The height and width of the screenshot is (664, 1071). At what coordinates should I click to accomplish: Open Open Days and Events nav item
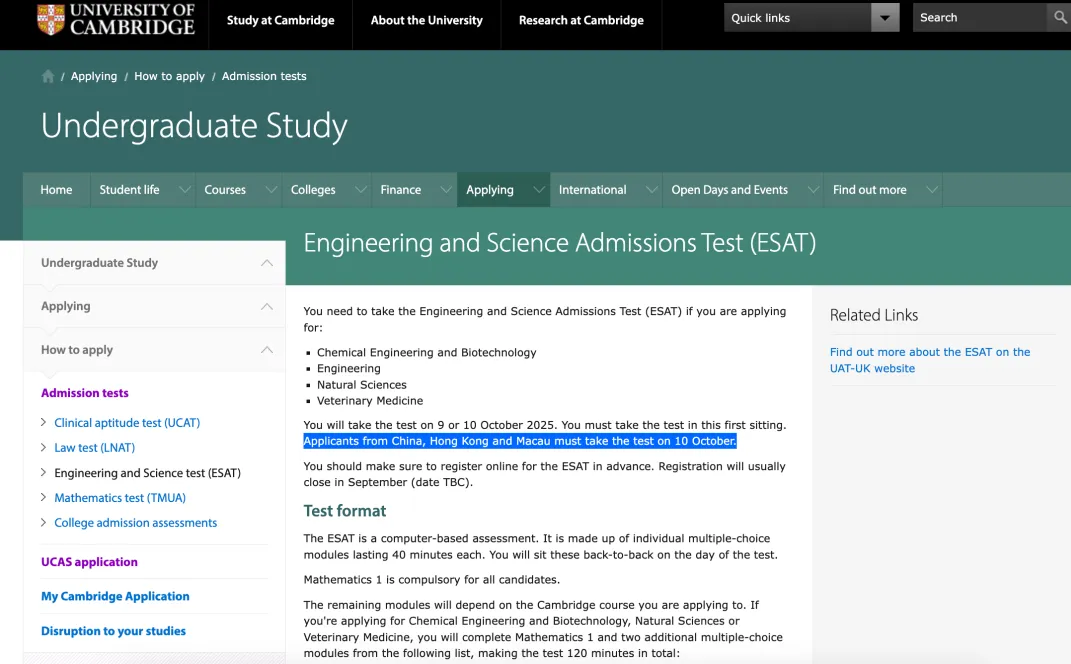click(x=729, y=190)
